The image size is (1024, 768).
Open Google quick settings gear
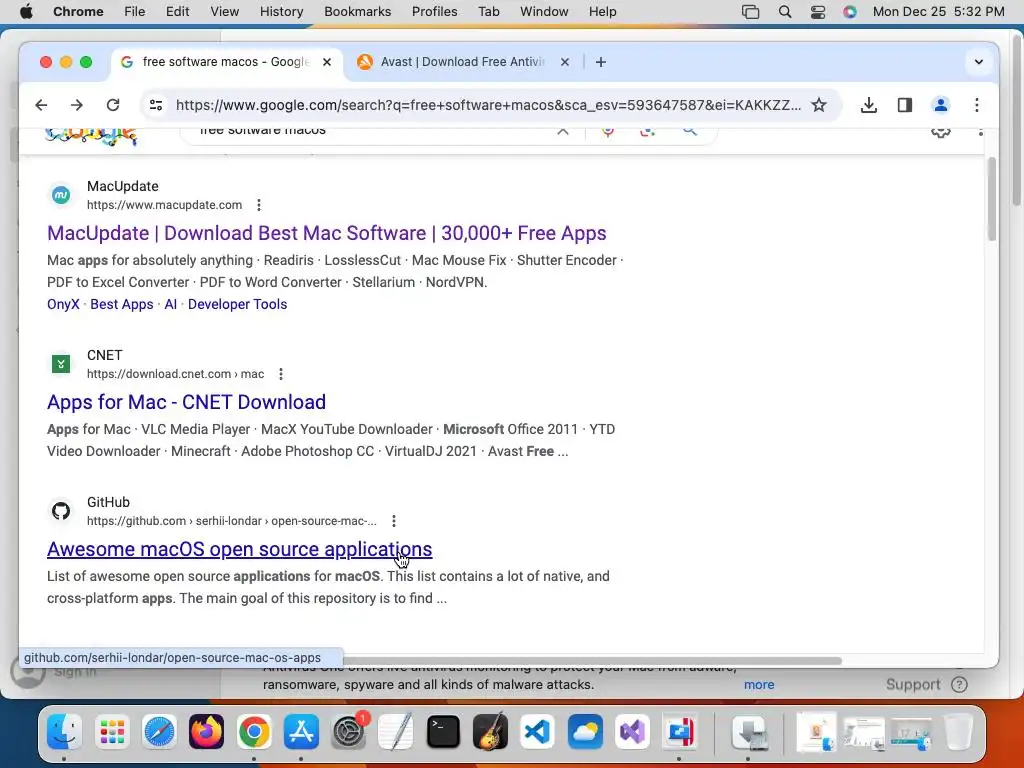(940, 133)
